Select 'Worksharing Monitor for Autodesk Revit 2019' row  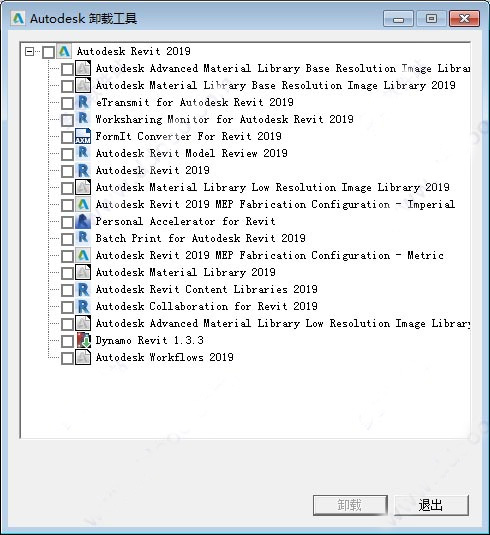point(225,119)
